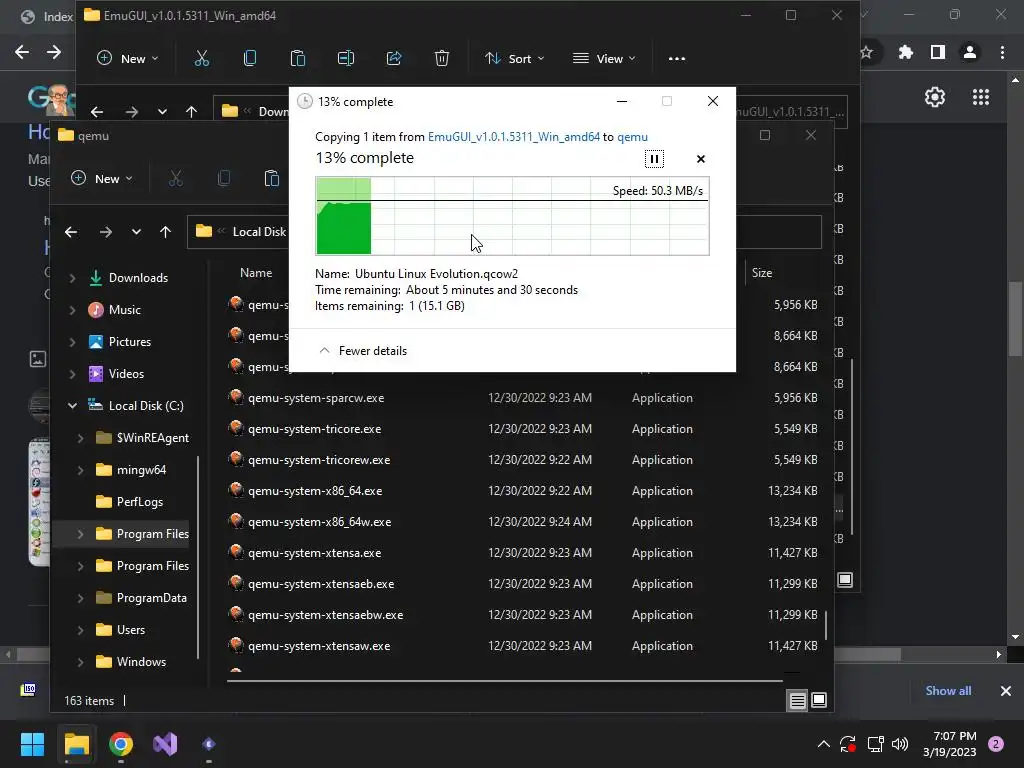Select Music in the navigation pane
This screenshot has width=1024, height=768.
coord(124,310)
